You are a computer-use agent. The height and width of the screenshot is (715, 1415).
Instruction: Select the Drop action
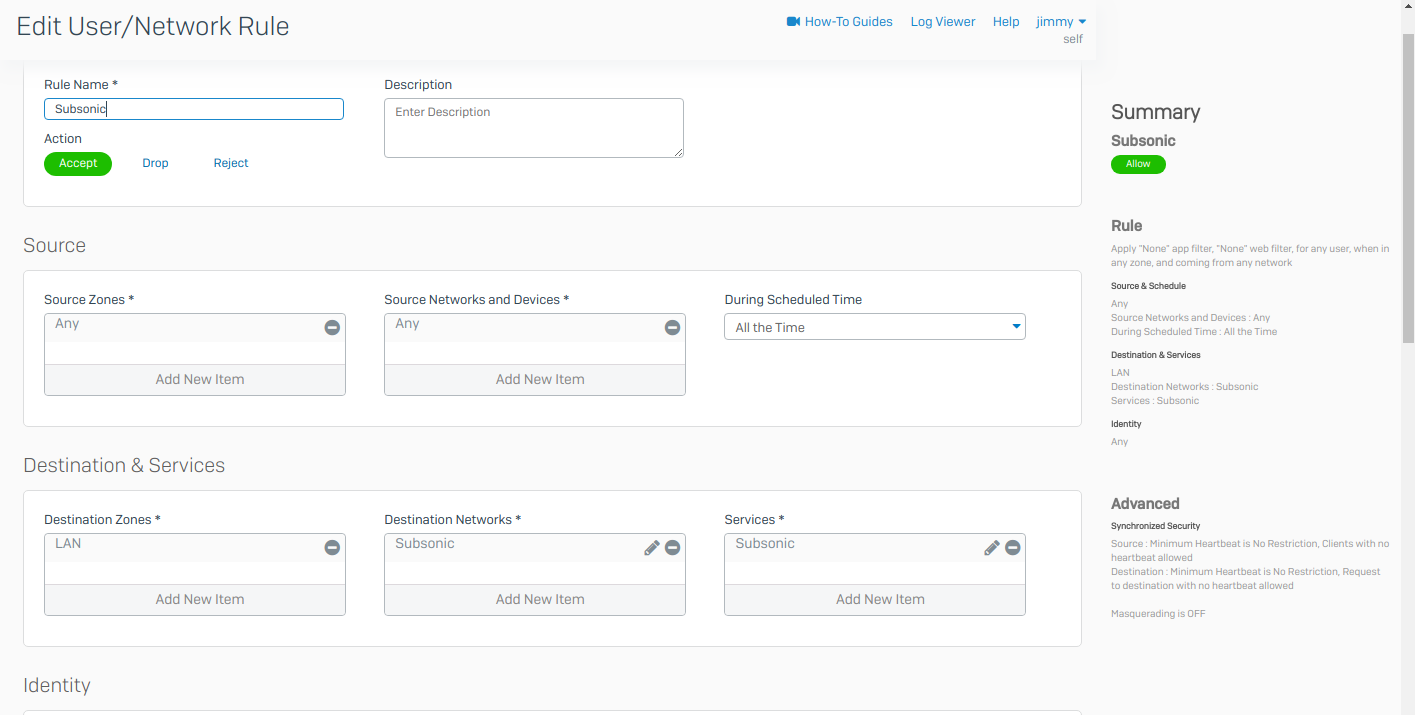[x=155, y=163]
